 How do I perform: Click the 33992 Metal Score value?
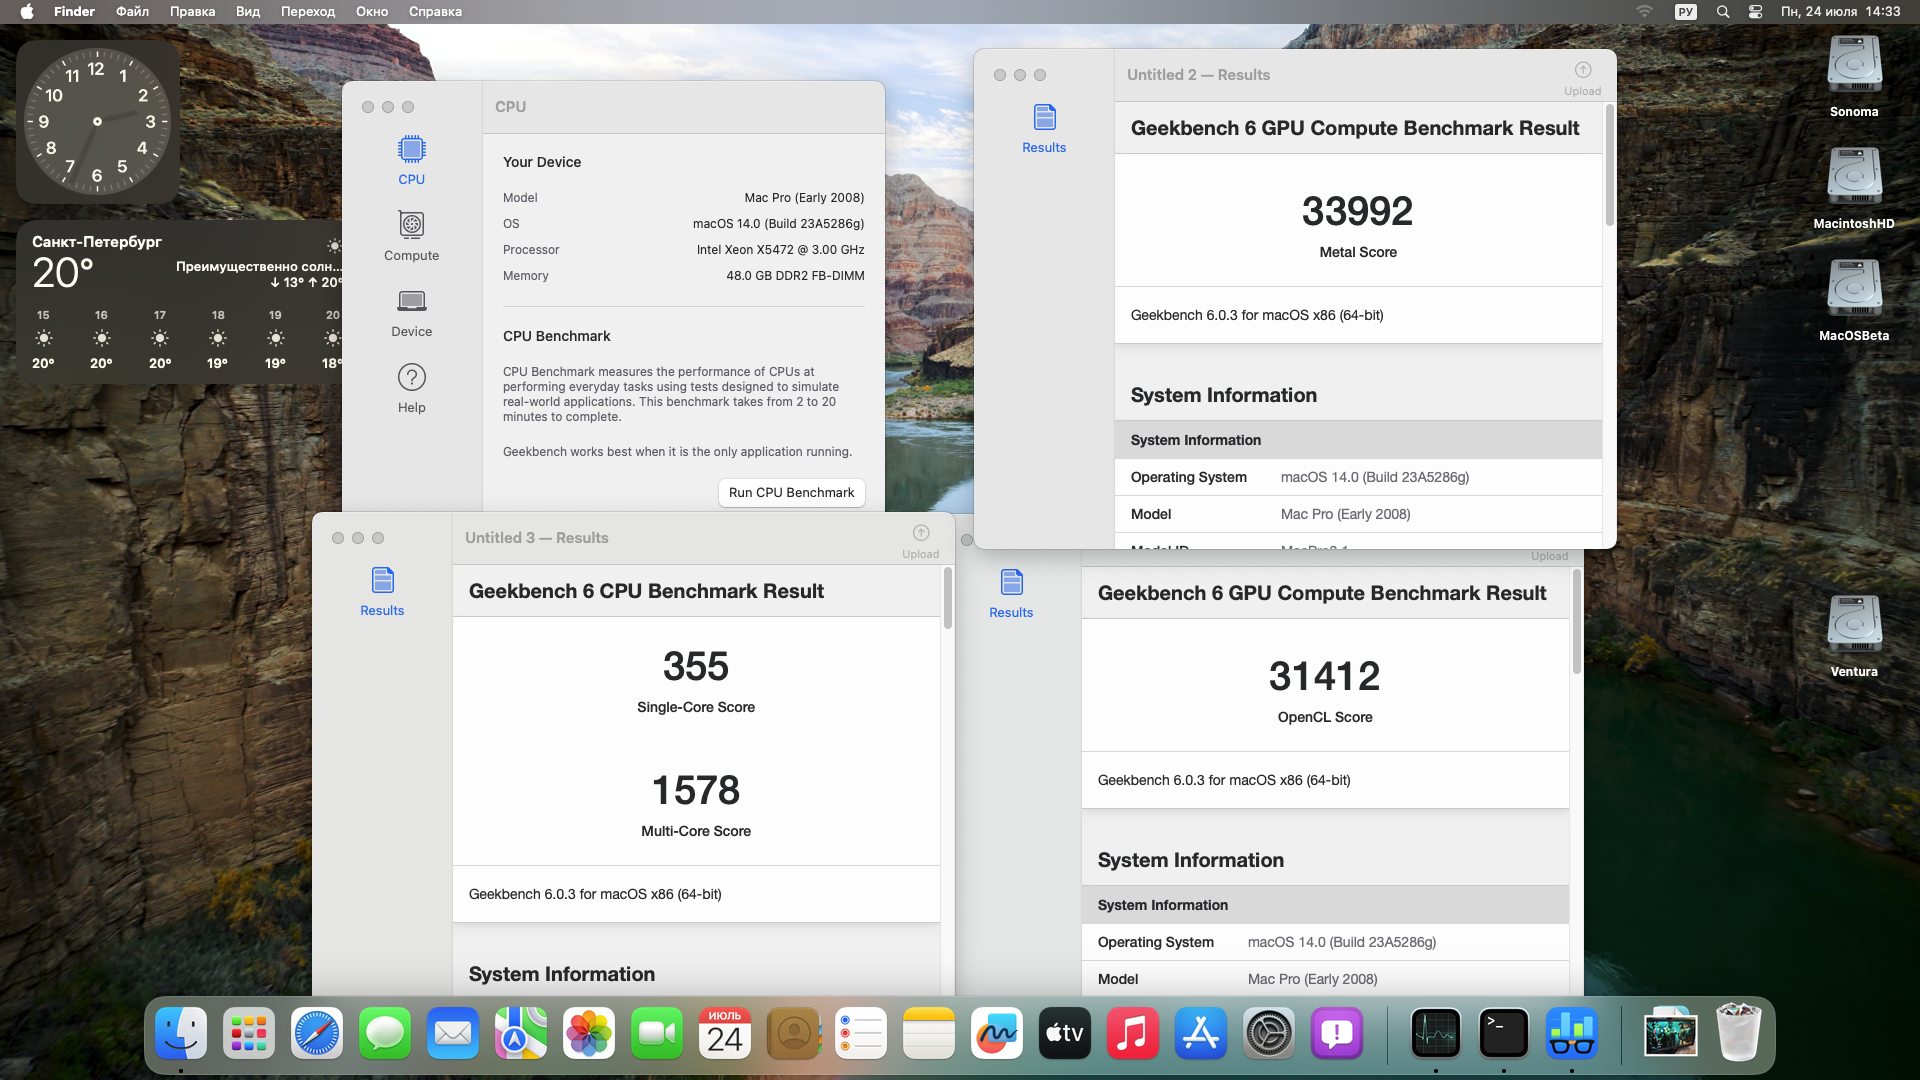1357,211
